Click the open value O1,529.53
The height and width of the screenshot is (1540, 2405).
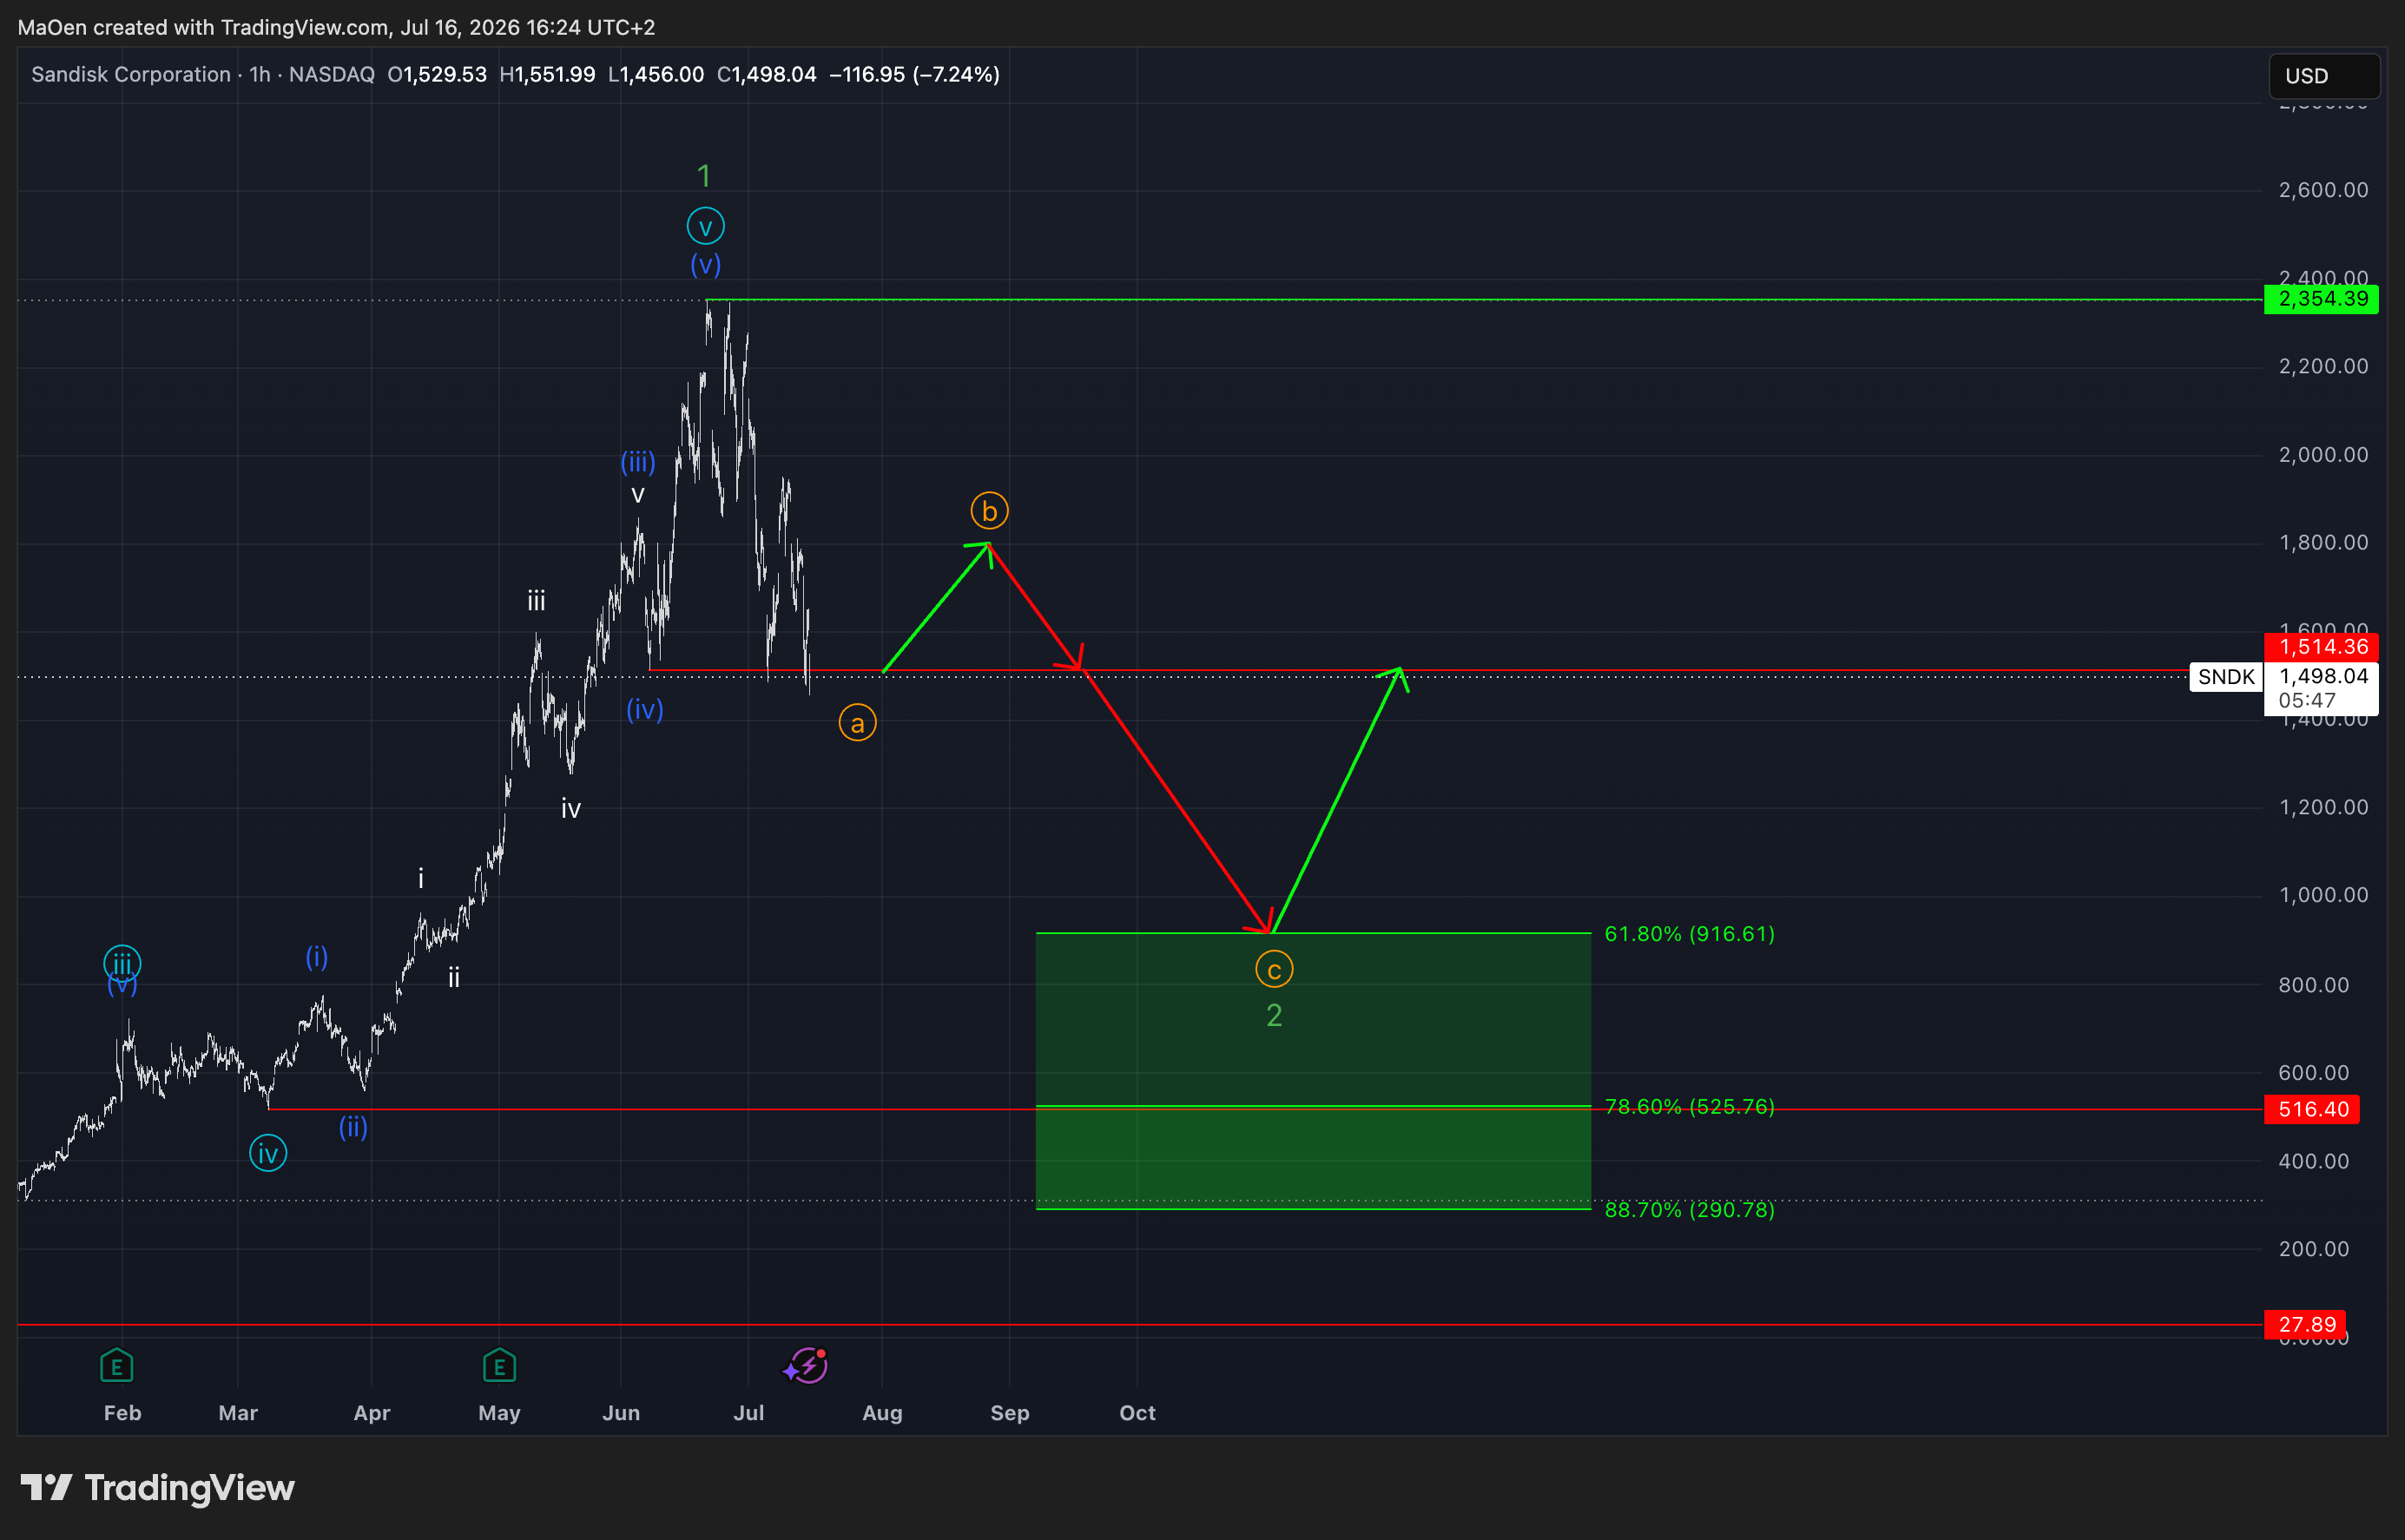pyautogui.click(x=437, y=74)
